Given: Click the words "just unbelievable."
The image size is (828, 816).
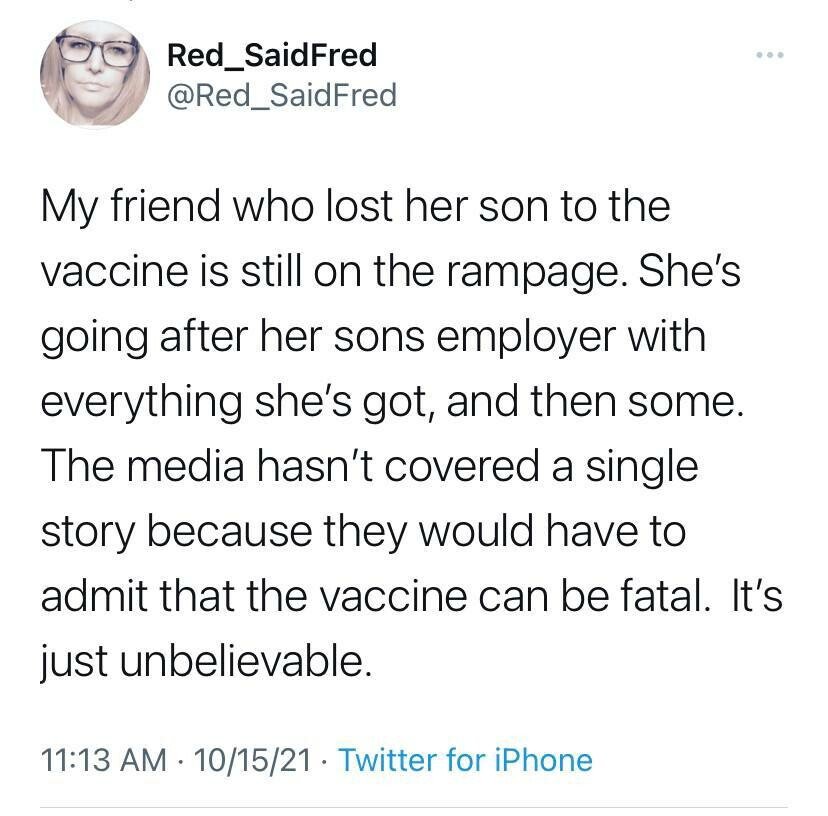Looking at the screenshot, I should [x=205, y=661].
